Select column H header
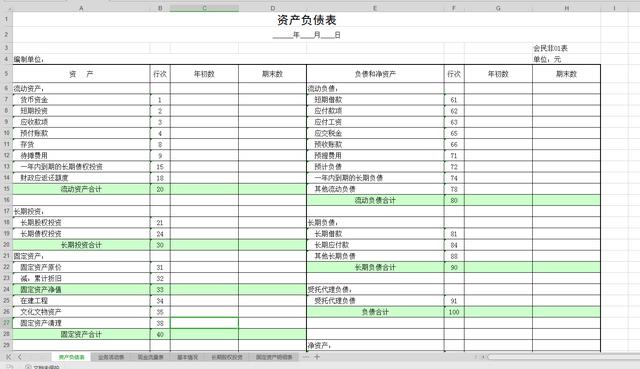 point(566,8)
